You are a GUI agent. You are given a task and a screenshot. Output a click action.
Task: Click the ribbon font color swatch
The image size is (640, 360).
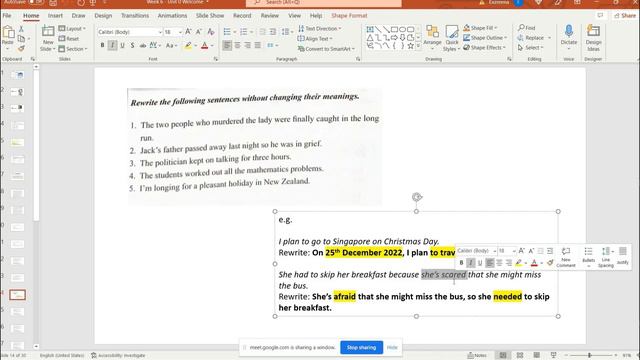[204, 45]
